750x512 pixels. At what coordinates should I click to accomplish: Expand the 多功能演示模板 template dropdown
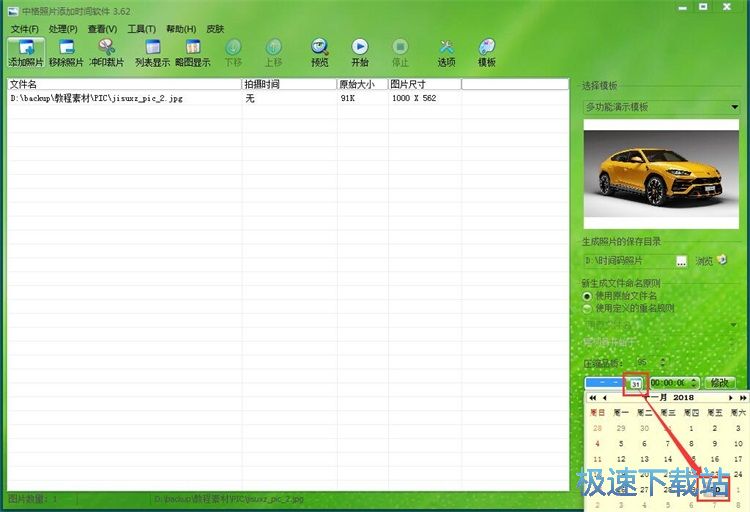coord(735,107)
